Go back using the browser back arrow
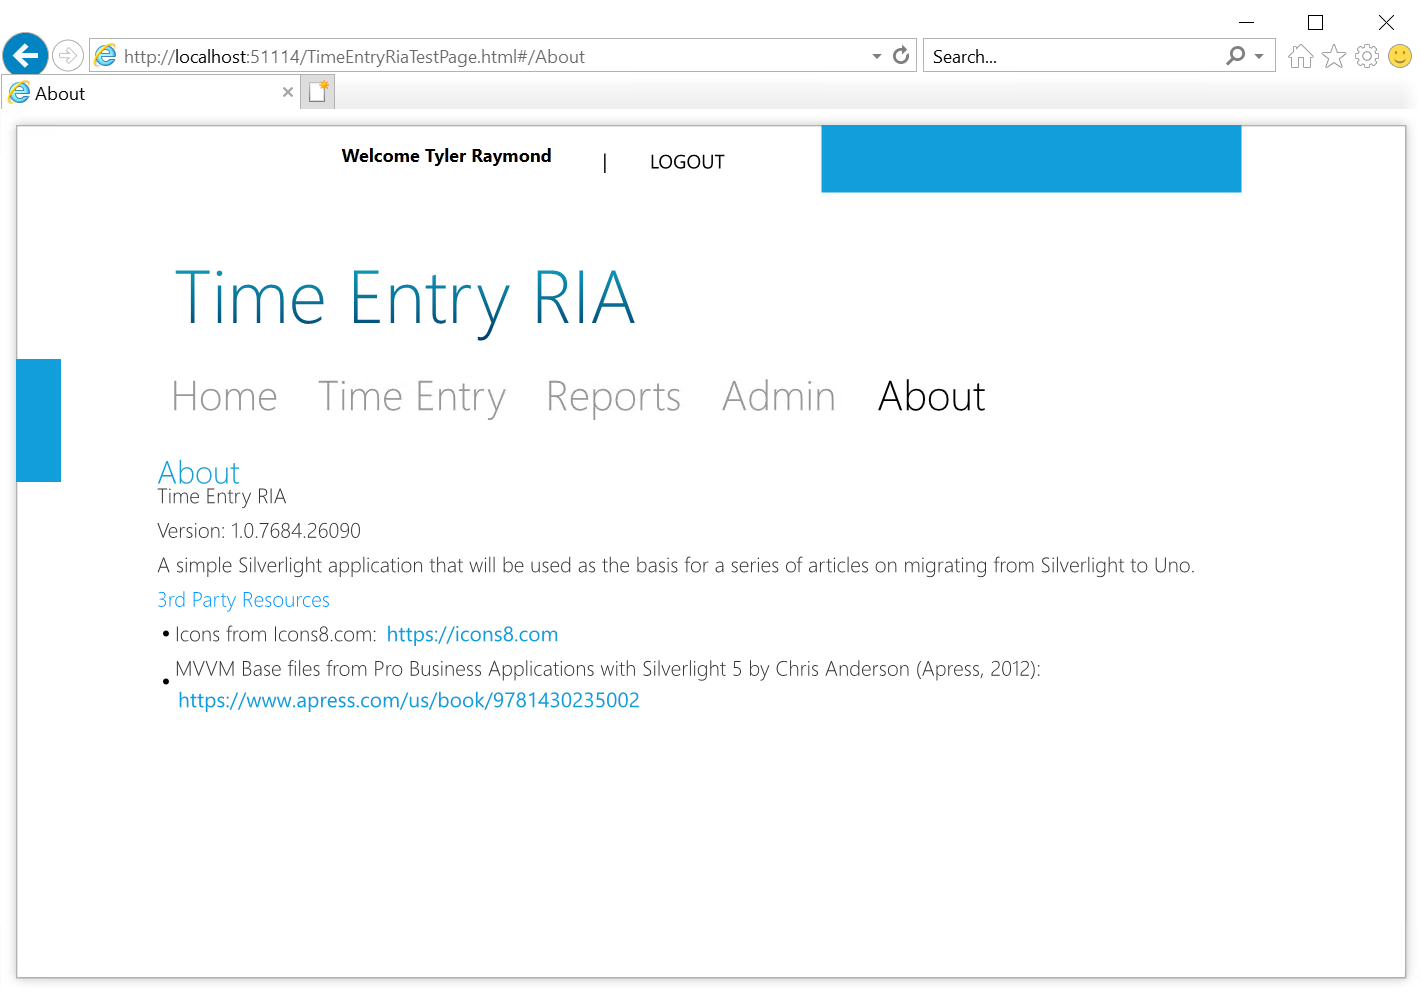The width and height of the screenshot is (1422, 994). point(25,55)
